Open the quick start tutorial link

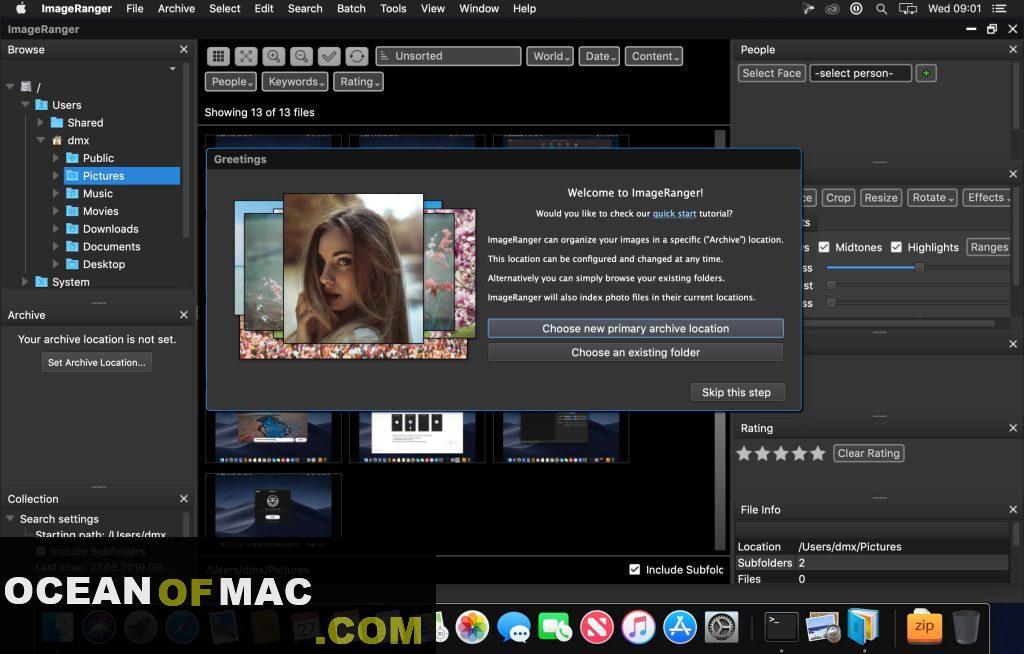pyautogui.click(x=674, y=214)
